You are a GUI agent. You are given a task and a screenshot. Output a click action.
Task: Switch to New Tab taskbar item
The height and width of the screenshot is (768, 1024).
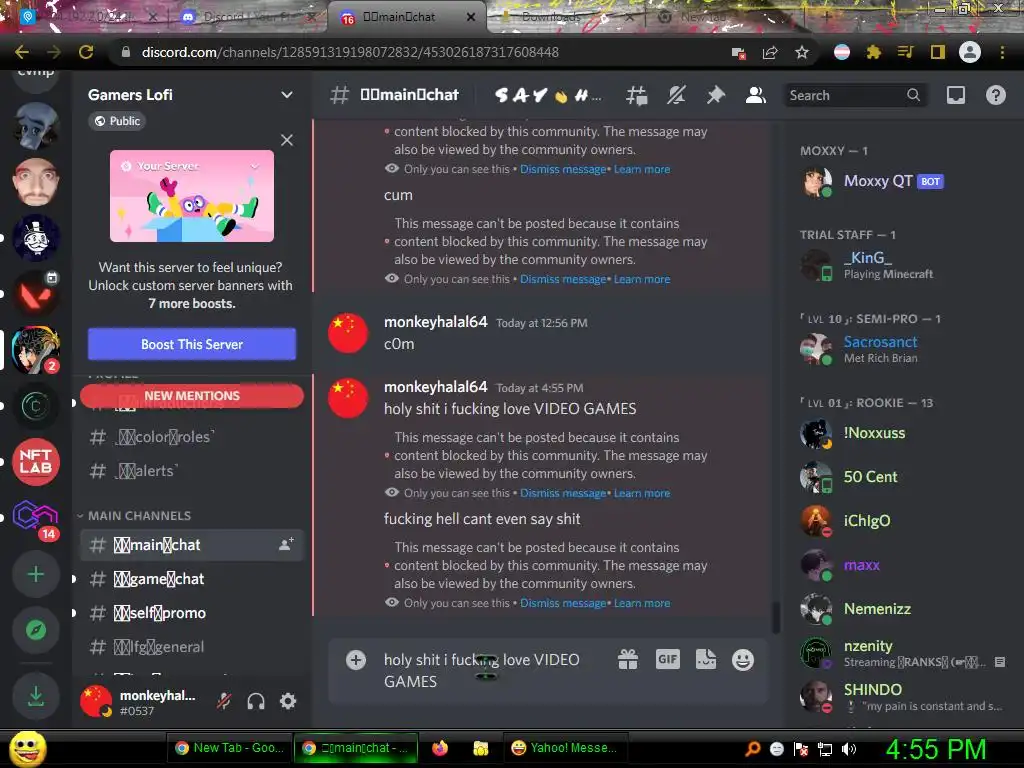(230, 748)
